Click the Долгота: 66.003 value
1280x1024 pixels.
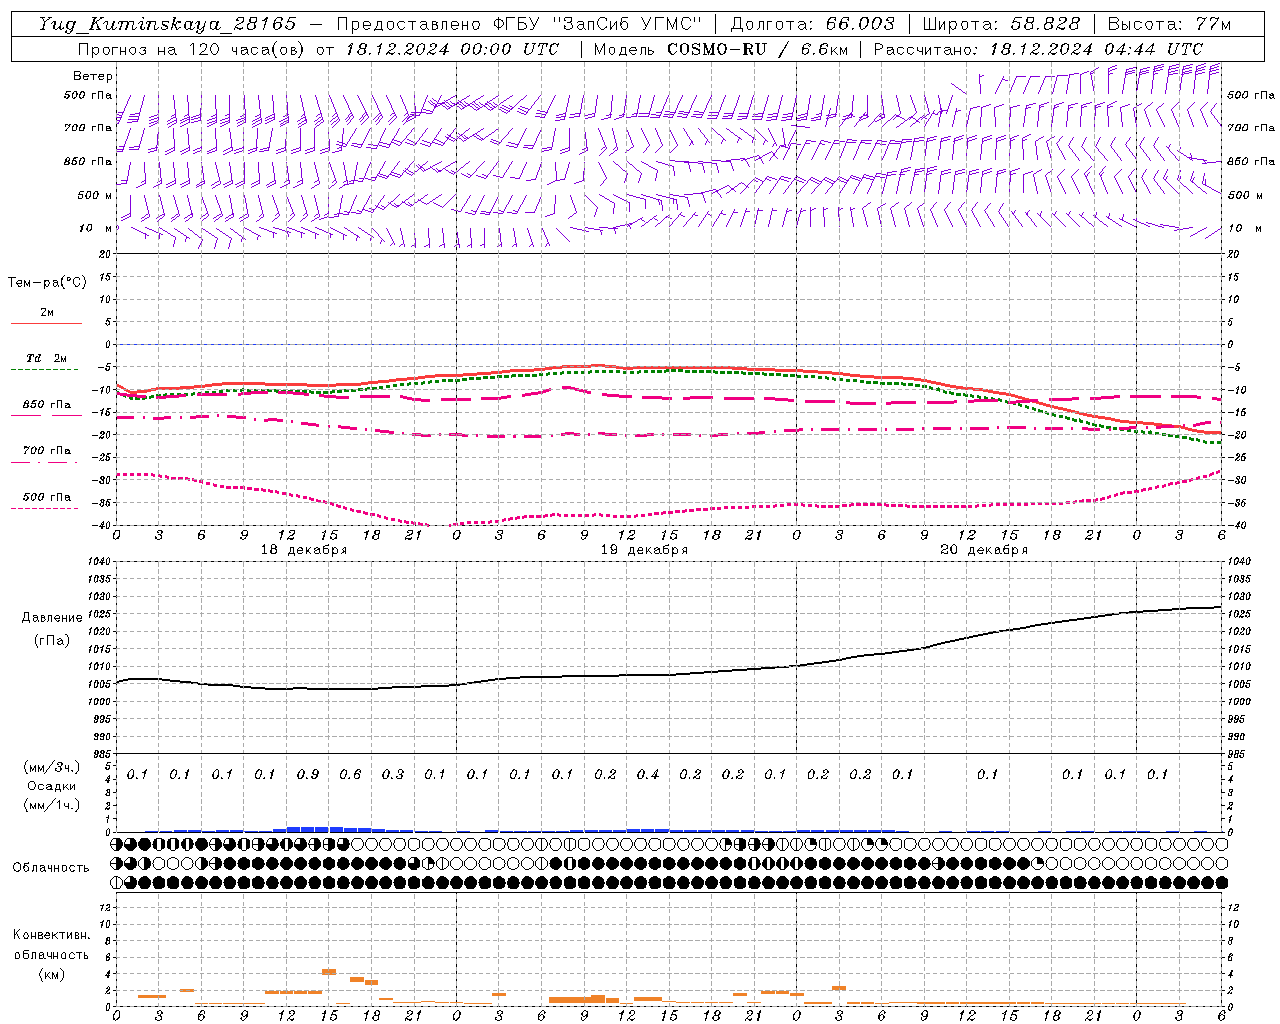pos(812,24)
